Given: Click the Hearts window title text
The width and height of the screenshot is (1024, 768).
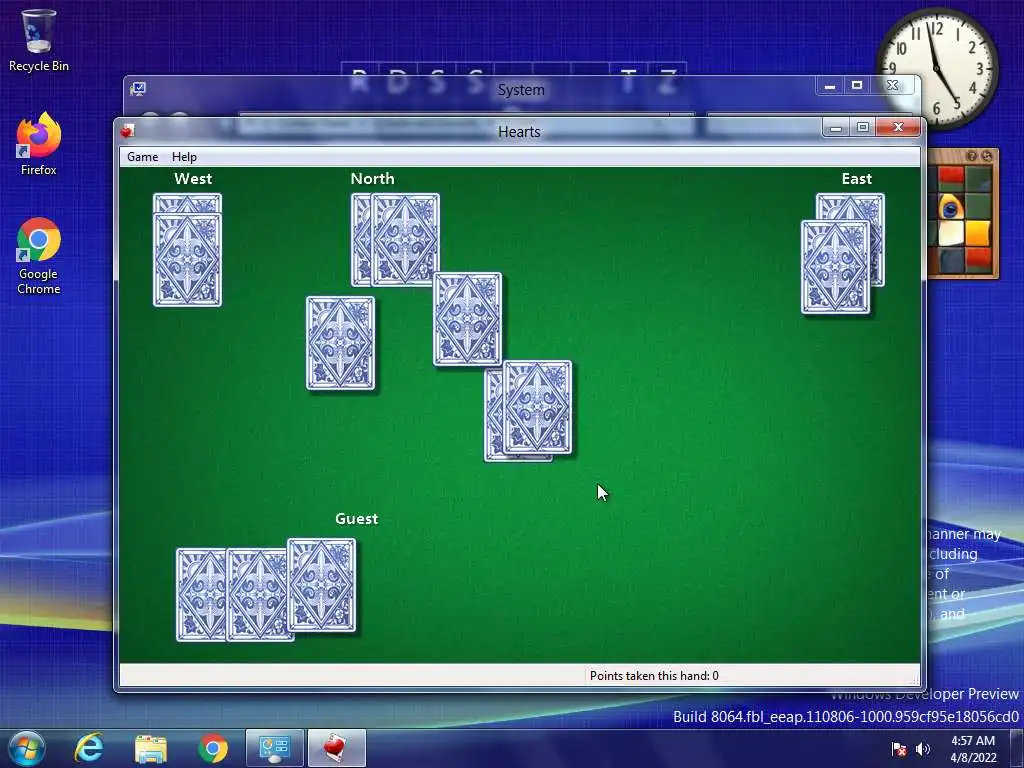Looking at the screenshot, I should pyautogui.click(x=519, y=131).
